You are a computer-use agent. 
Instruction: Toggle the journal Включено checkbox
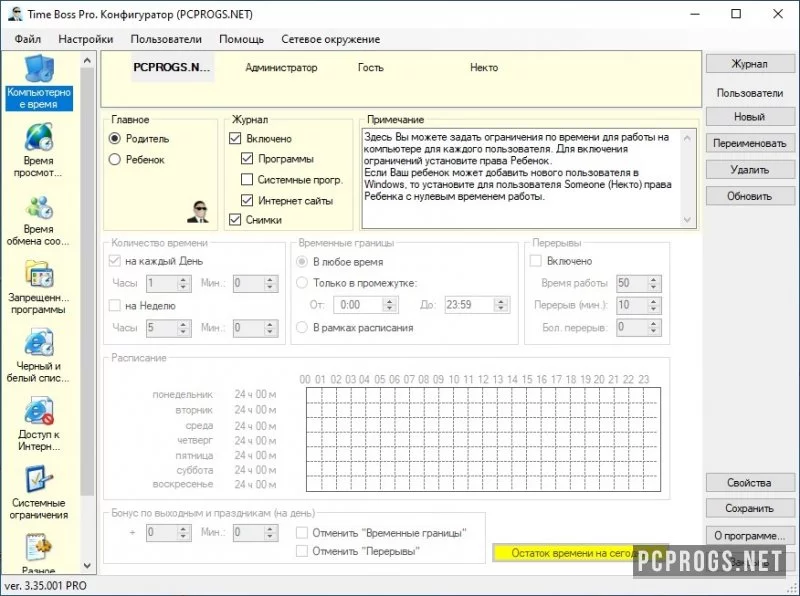pos(235,138)
